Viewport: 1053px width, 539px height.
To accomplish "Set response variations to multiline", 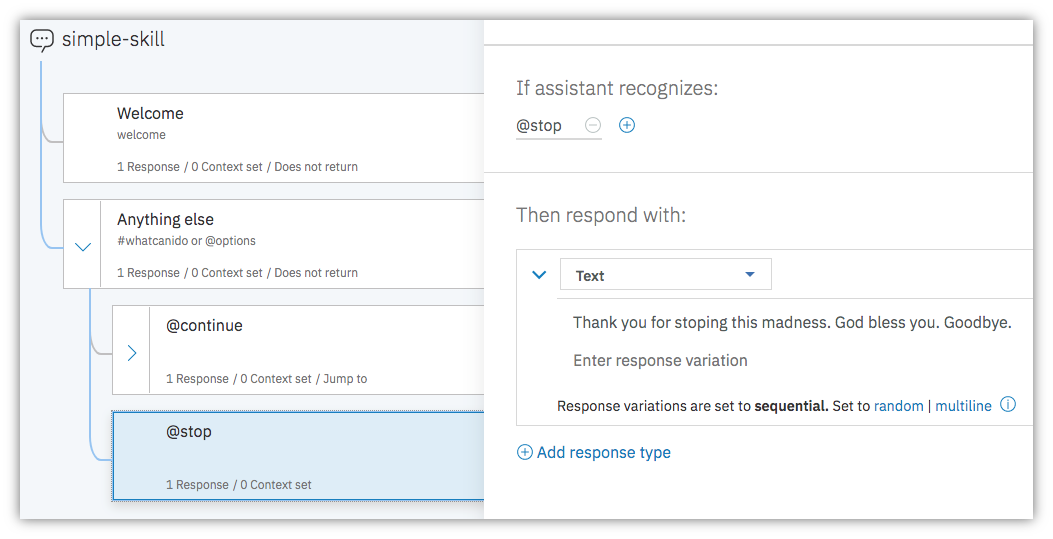I will 963,406.
